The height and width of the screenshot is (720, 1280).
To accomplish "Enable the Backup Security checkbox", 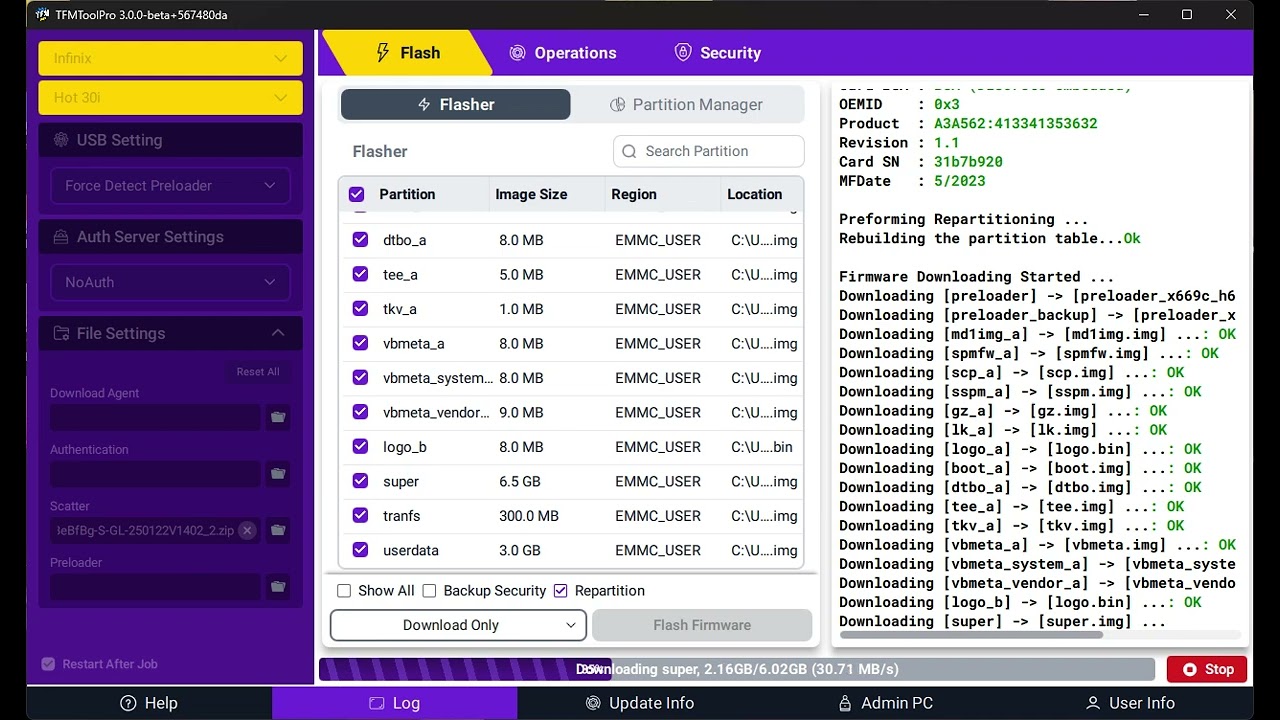I will 429,591.
